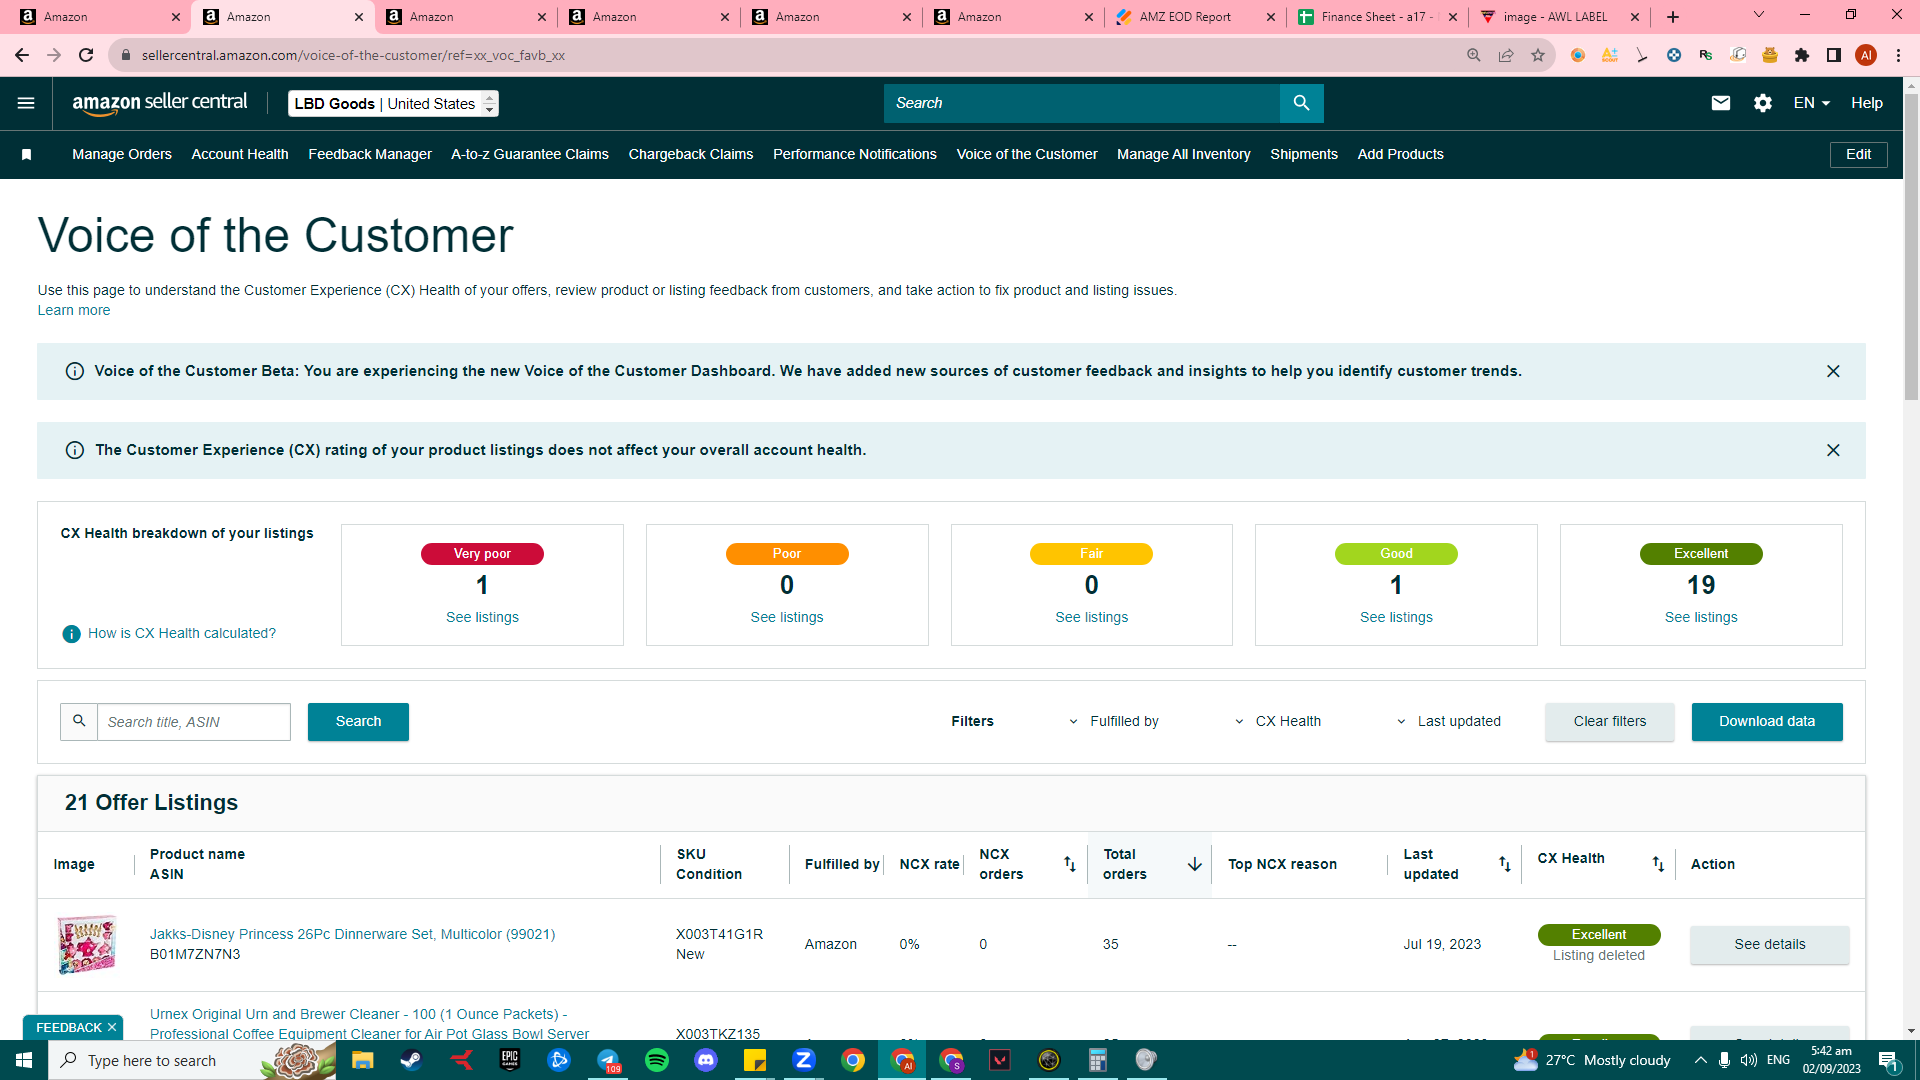
Task: Click Clear filters
Action: coord(1610,722)
